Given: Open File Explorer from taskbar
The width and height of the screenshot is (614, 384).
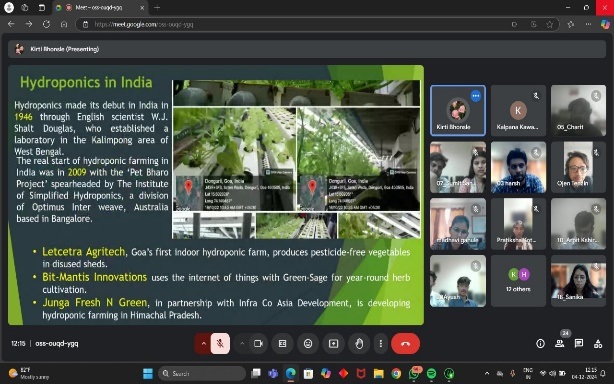Looking at the screenshot, I should [379, 374].
